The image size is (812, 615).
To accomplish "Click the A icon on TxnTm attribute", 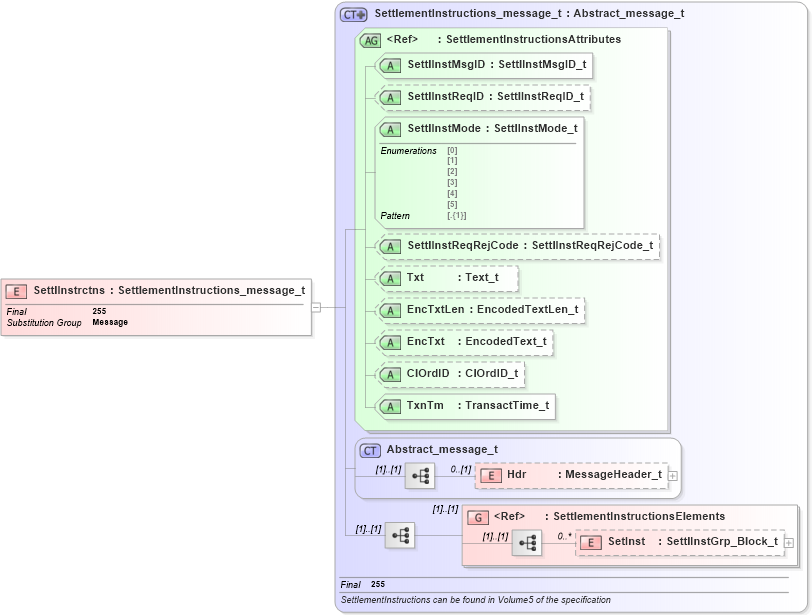I will (389, 406).
